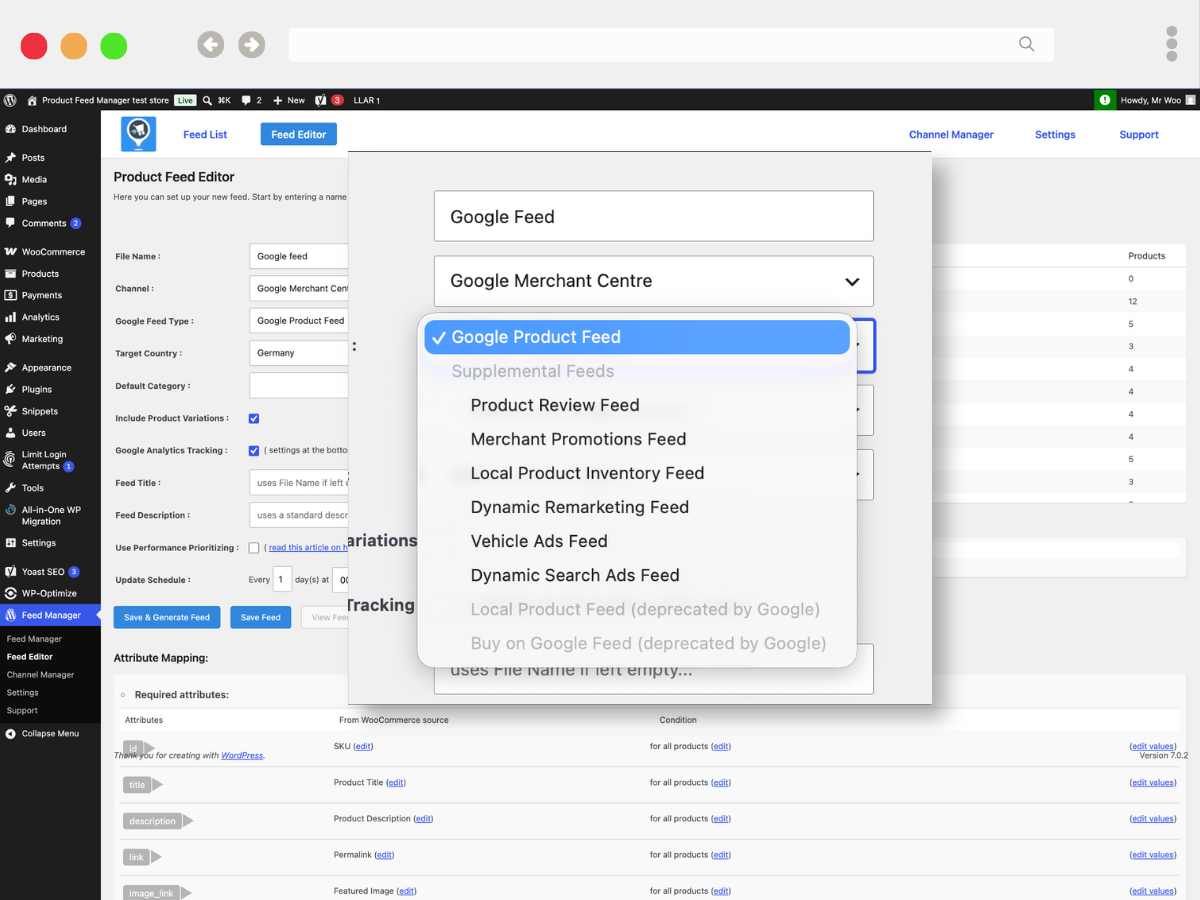The width and height of the screenshot is (1200, 900).
Task: Pick Vehicle Ads Feed option
Action: coord(539,541)
